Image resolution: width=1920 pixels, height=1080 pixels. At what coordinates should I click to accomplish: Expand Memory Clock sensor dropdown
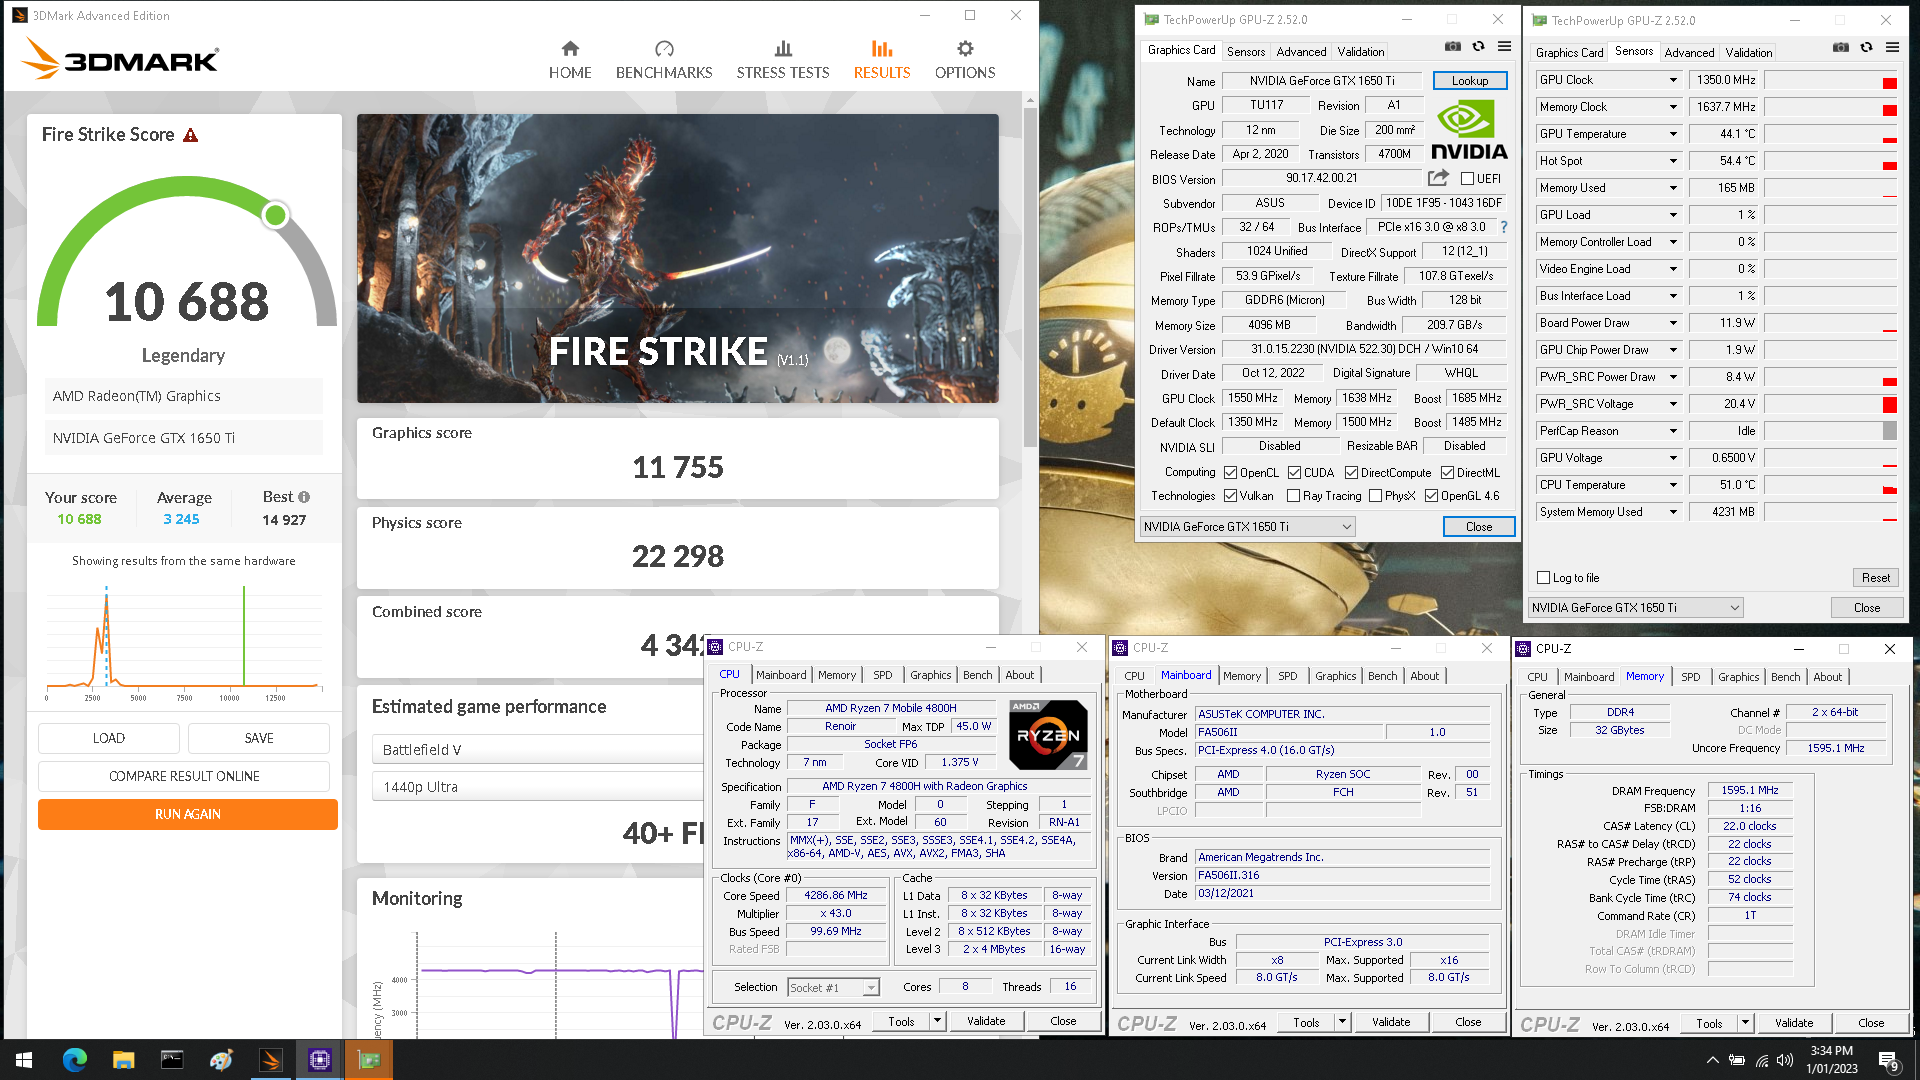1673,107
